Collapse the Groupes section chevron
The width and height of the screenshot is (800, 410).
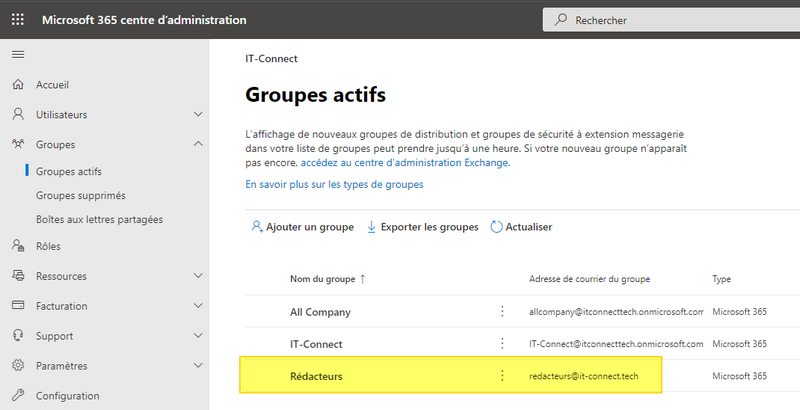198,145
